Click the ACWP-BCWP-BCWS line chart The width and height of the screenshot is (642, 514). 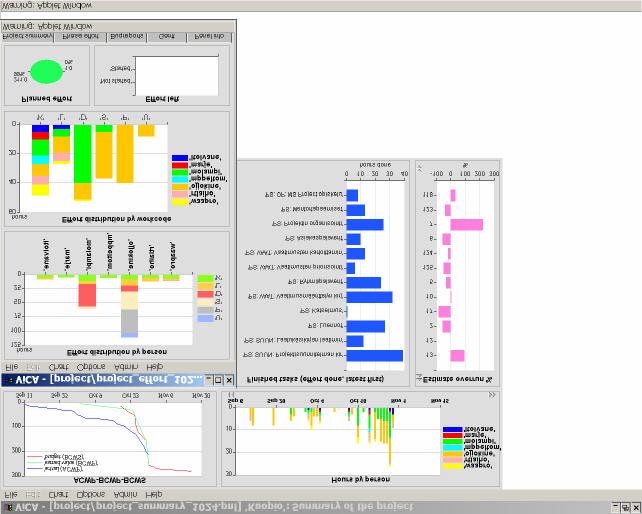pyautogui.click(x=113, y=439)
